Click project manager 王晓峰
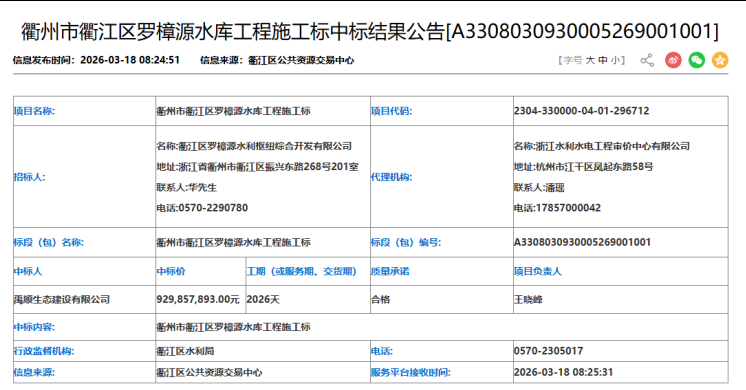746x390 pixels. pyautogui.click(x=528, y=300)
